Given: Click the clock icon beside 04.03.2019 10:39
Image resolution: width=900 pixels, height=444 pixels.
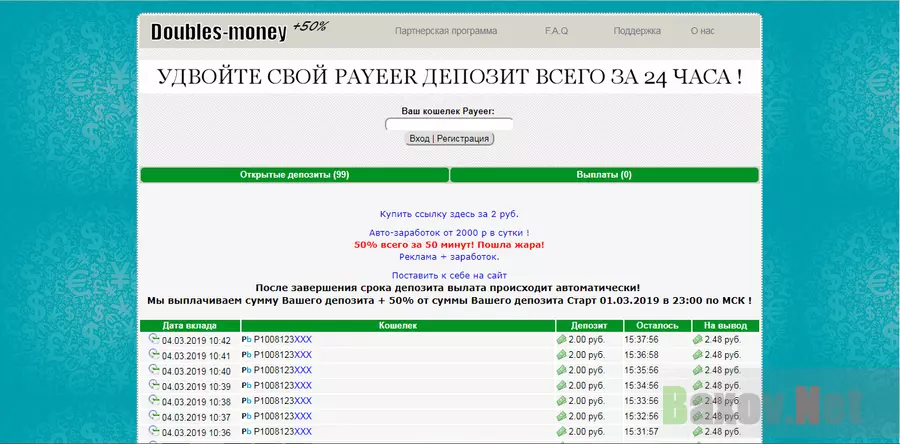Looking at the screenshot, I should (154, 384).
